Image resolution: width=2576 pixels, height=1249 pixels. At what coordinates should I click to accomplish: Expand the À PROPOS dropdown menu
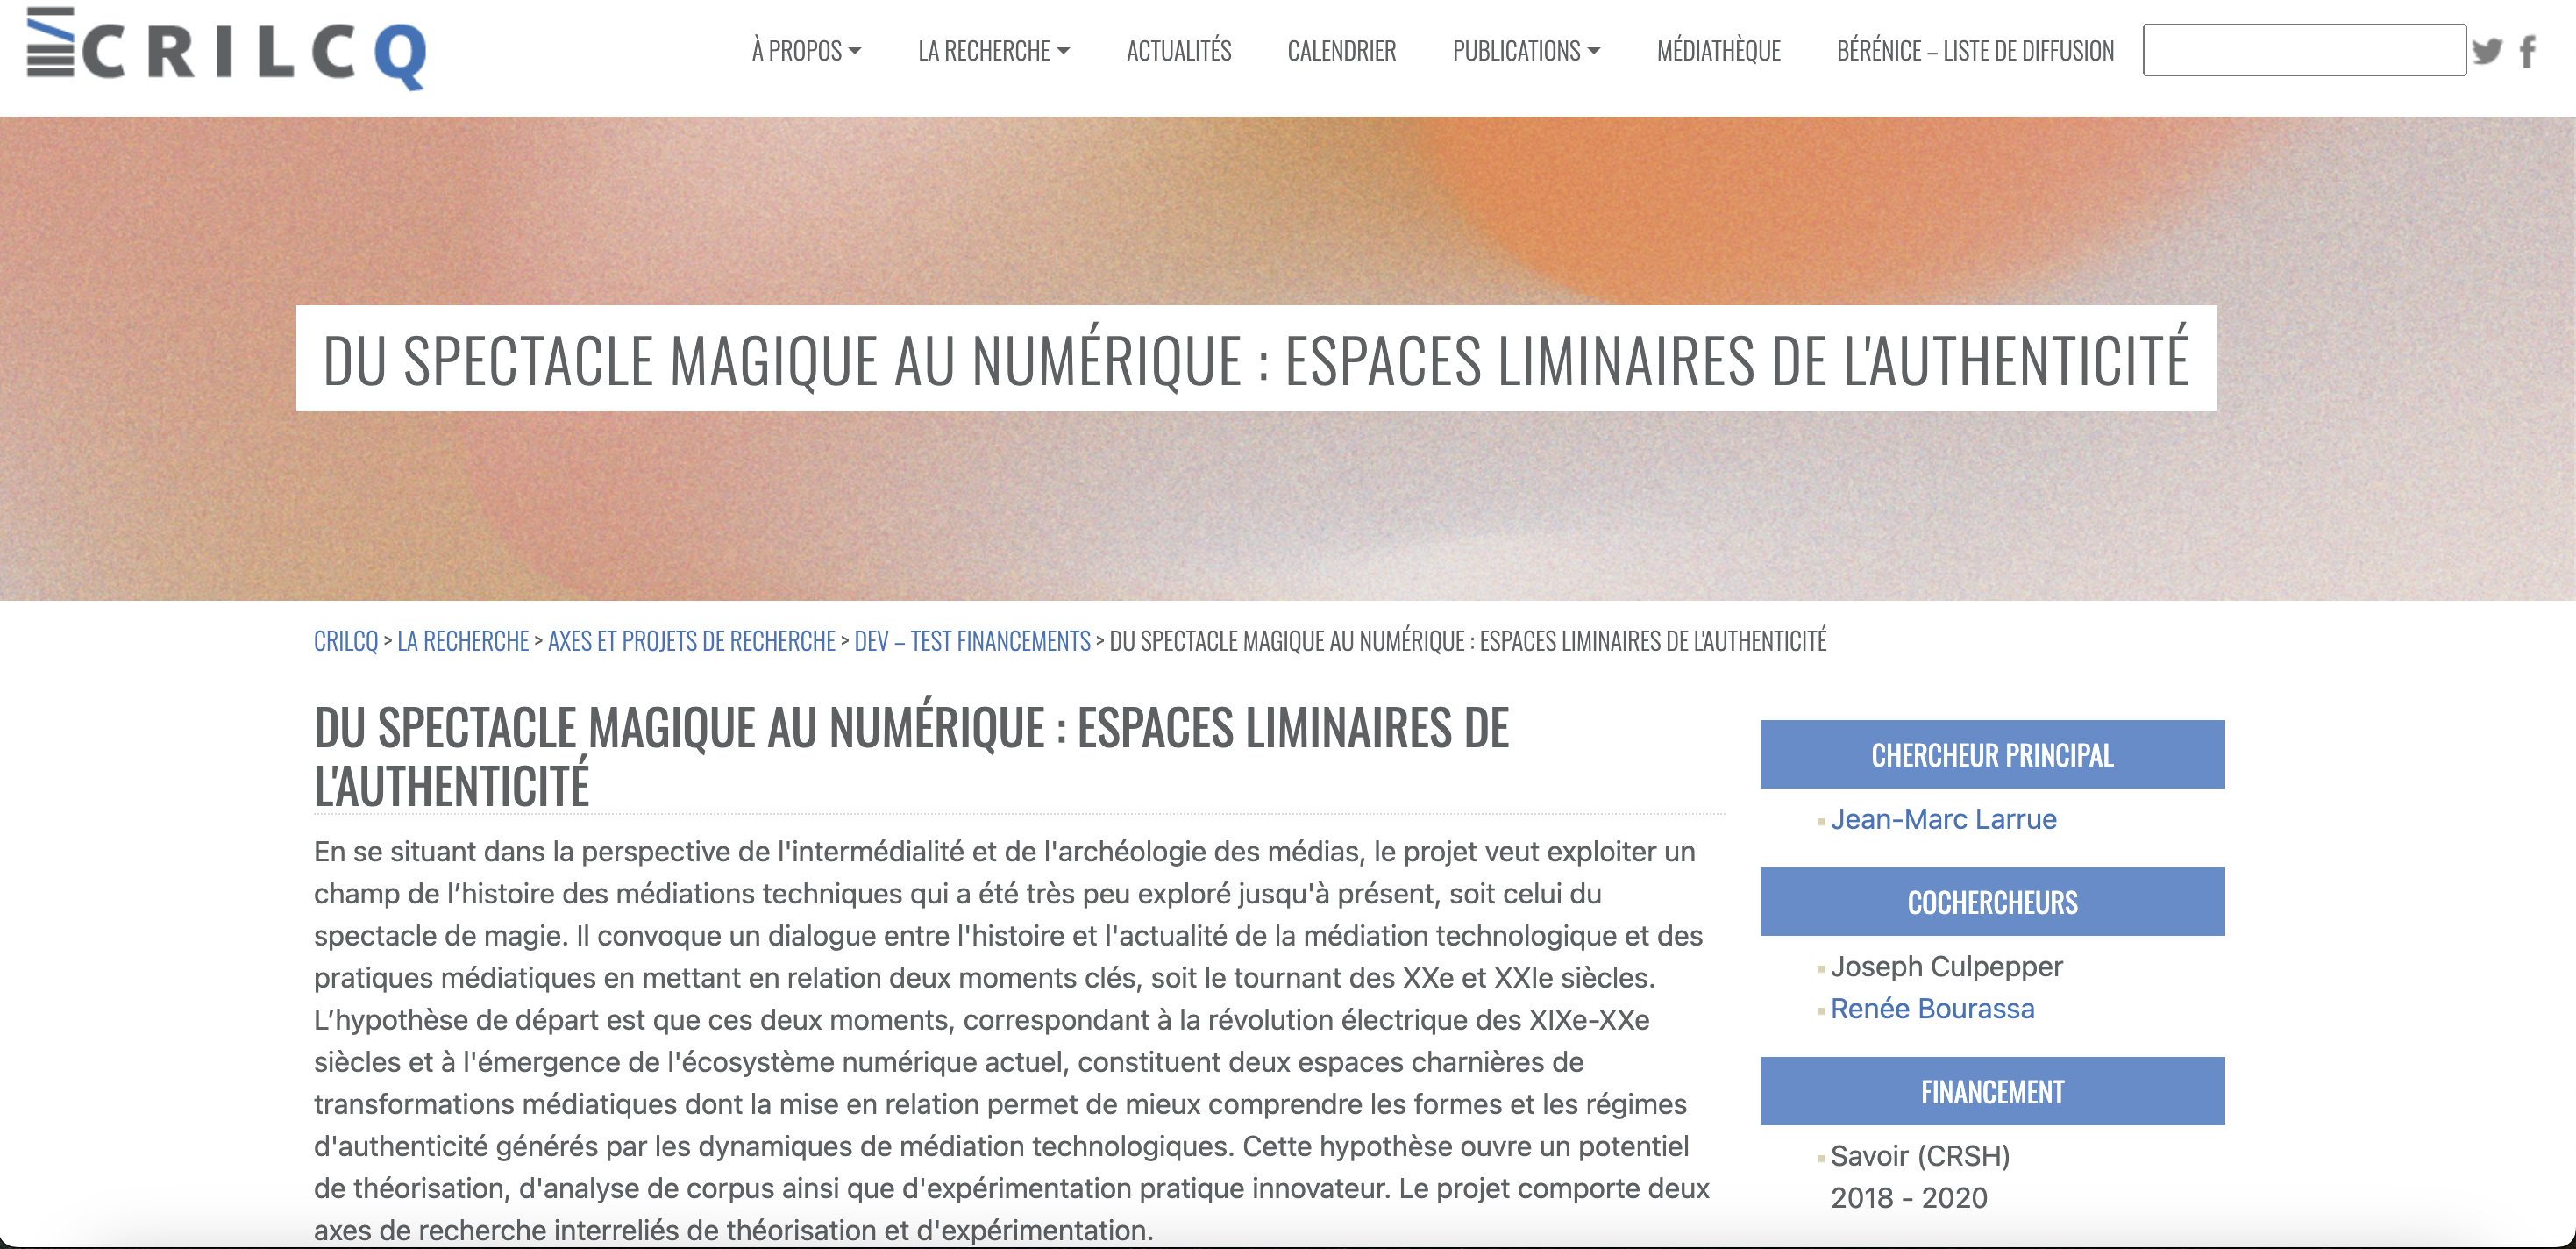806,51
